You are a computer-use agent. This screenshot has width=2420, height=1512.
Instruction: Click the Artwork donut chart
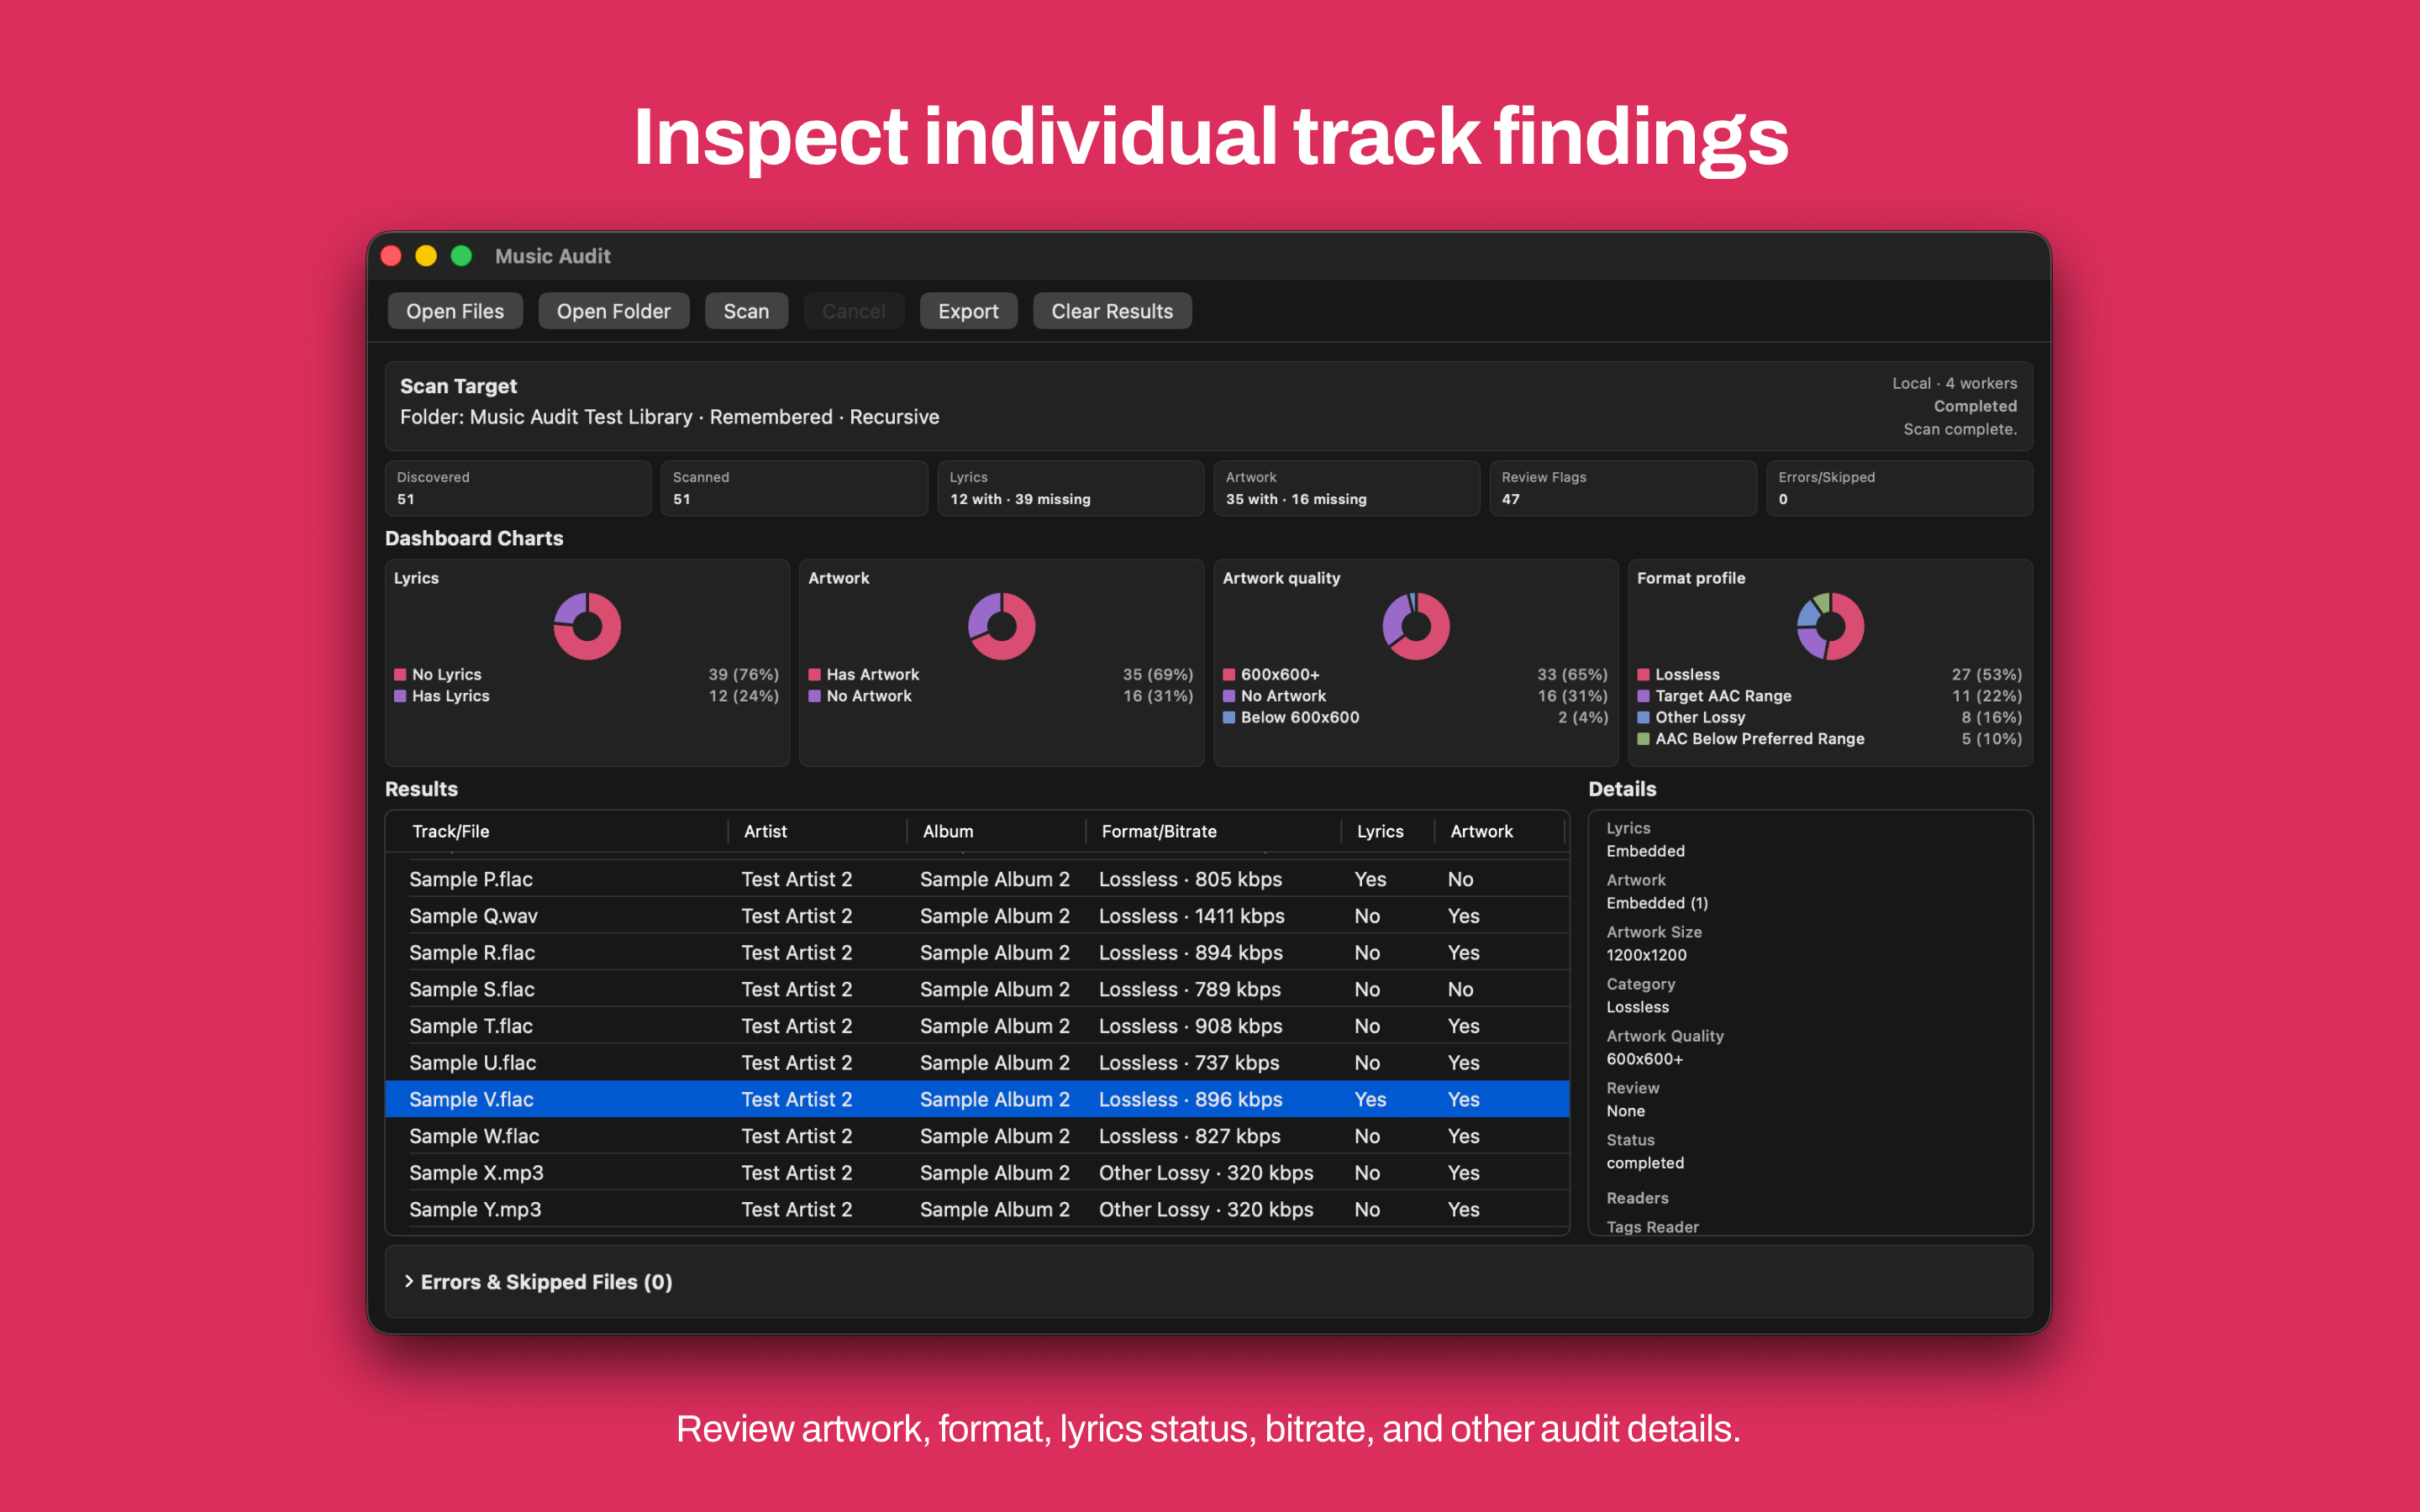1002,626
